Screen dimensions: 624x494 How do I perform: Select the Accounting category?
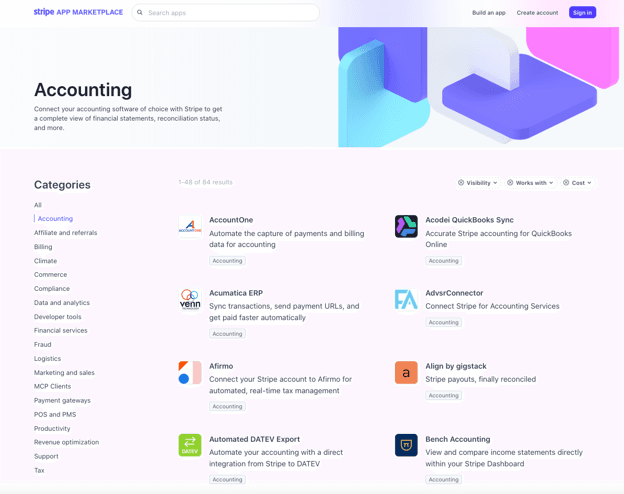55,219
